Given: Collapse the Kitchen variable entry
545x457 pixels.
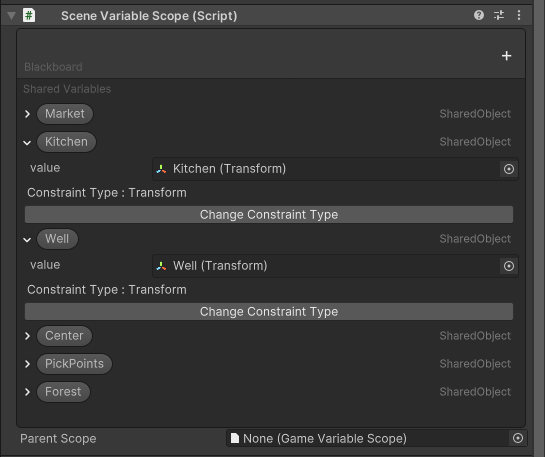Looking at the screenshot, I should 27,142.
